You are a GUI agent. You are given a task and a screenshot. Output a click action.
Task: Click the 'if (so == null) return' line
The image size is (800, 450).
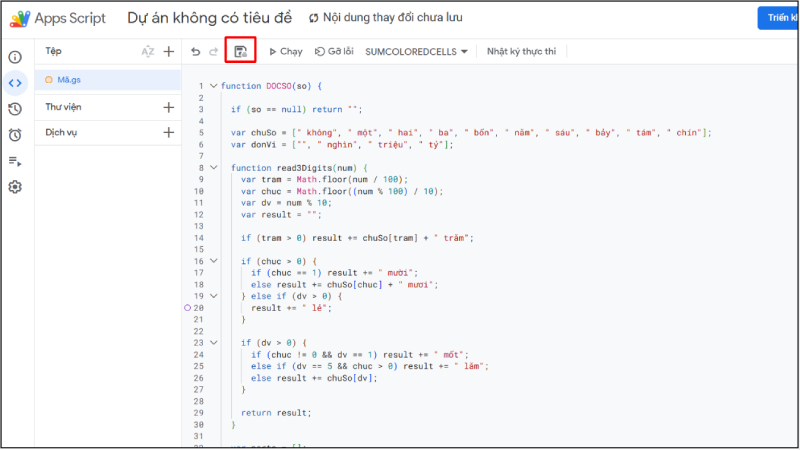click(x=296, y=110)
